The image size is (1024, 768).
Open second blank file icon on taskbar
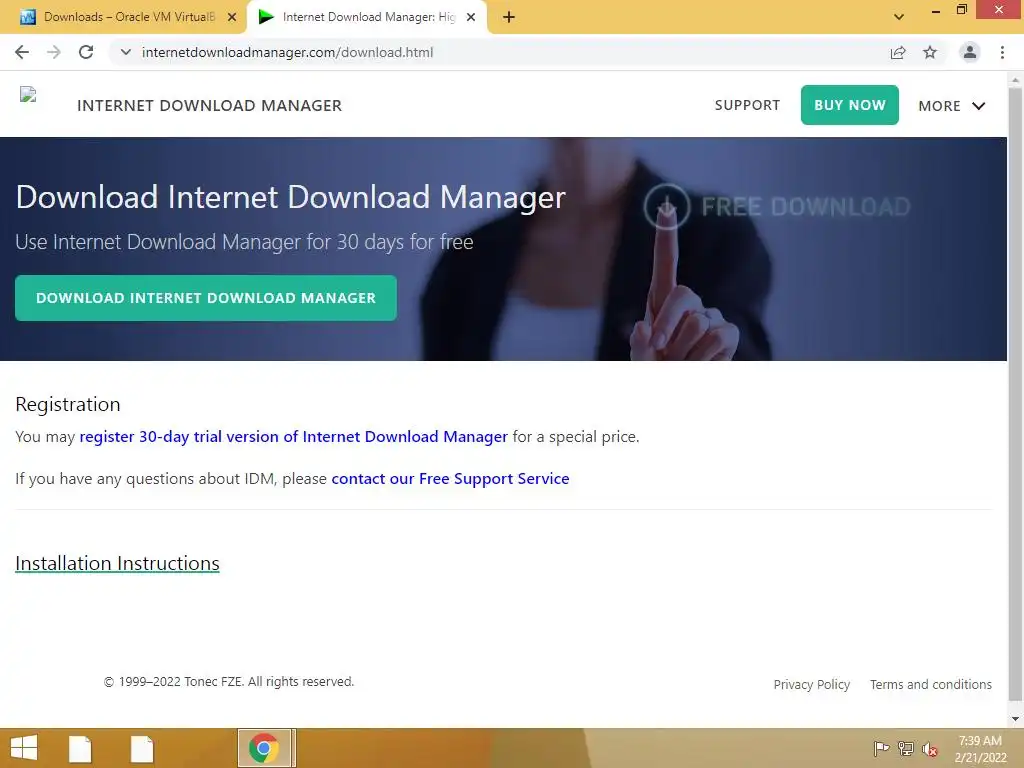142,749
